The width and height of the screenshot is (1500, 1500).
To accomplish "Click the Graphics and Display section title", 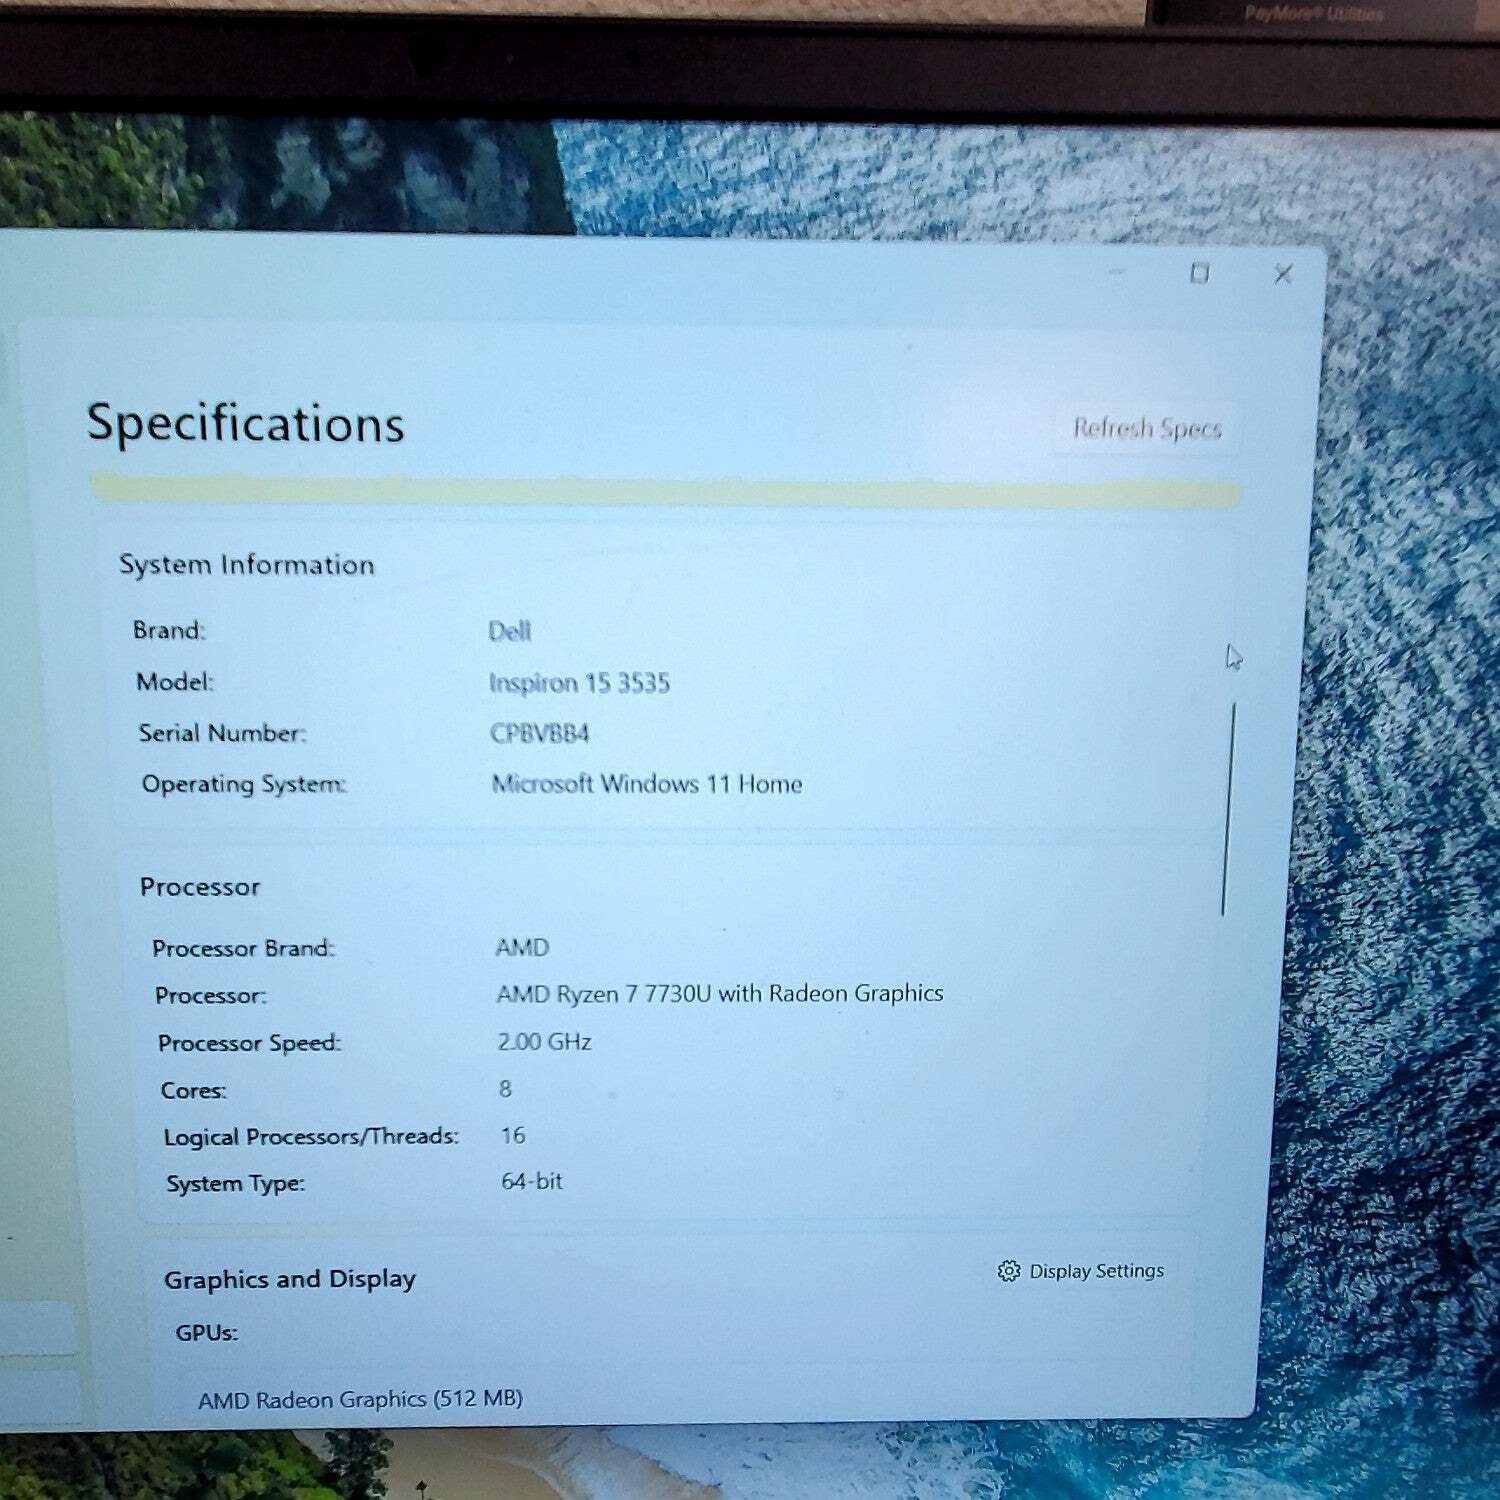I will [x=290, y=1279].
